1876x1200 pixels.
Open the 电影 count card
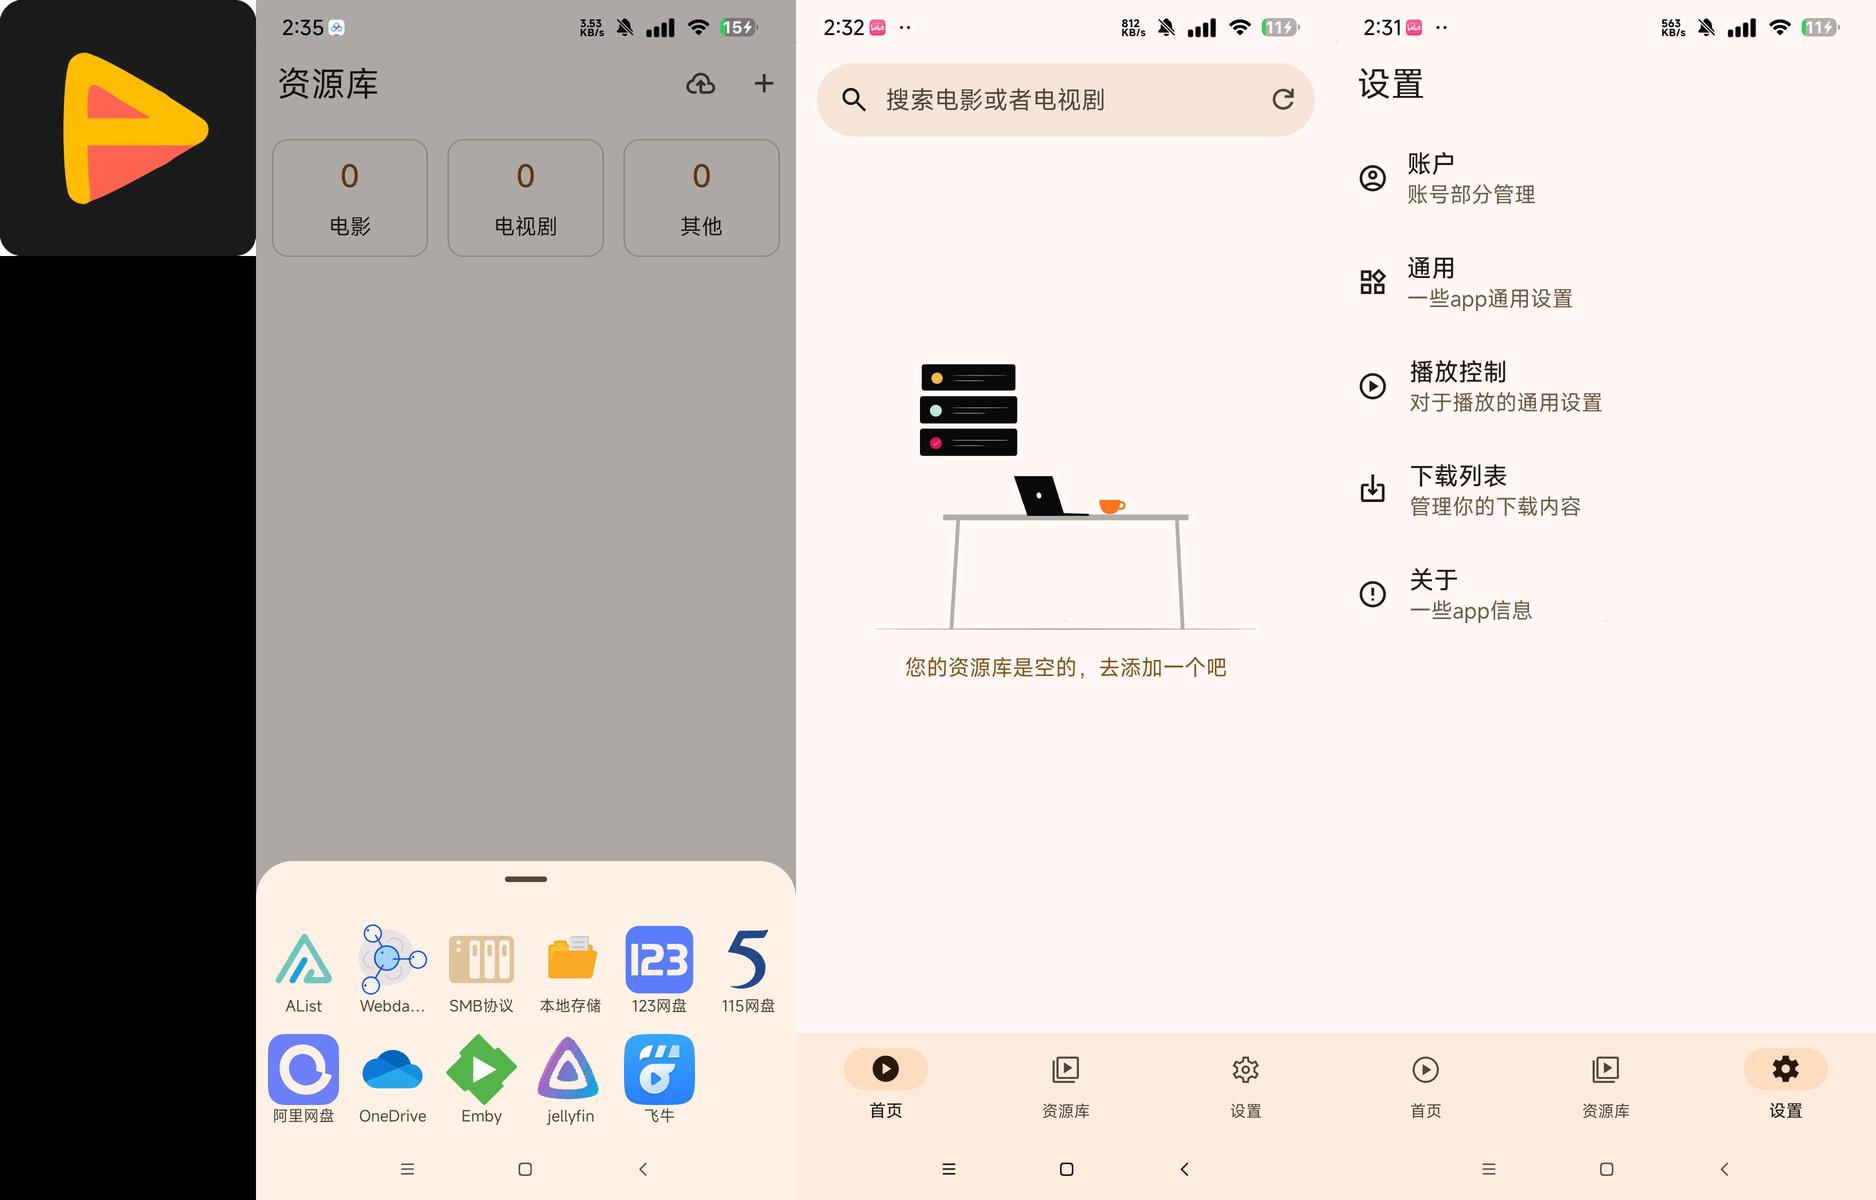pos(350,198)
